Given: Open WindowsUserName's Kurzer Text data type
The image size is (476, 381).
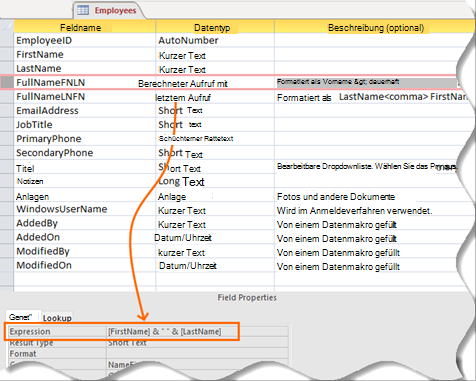Looking at the screenshot, I should [x=215, y=210].
